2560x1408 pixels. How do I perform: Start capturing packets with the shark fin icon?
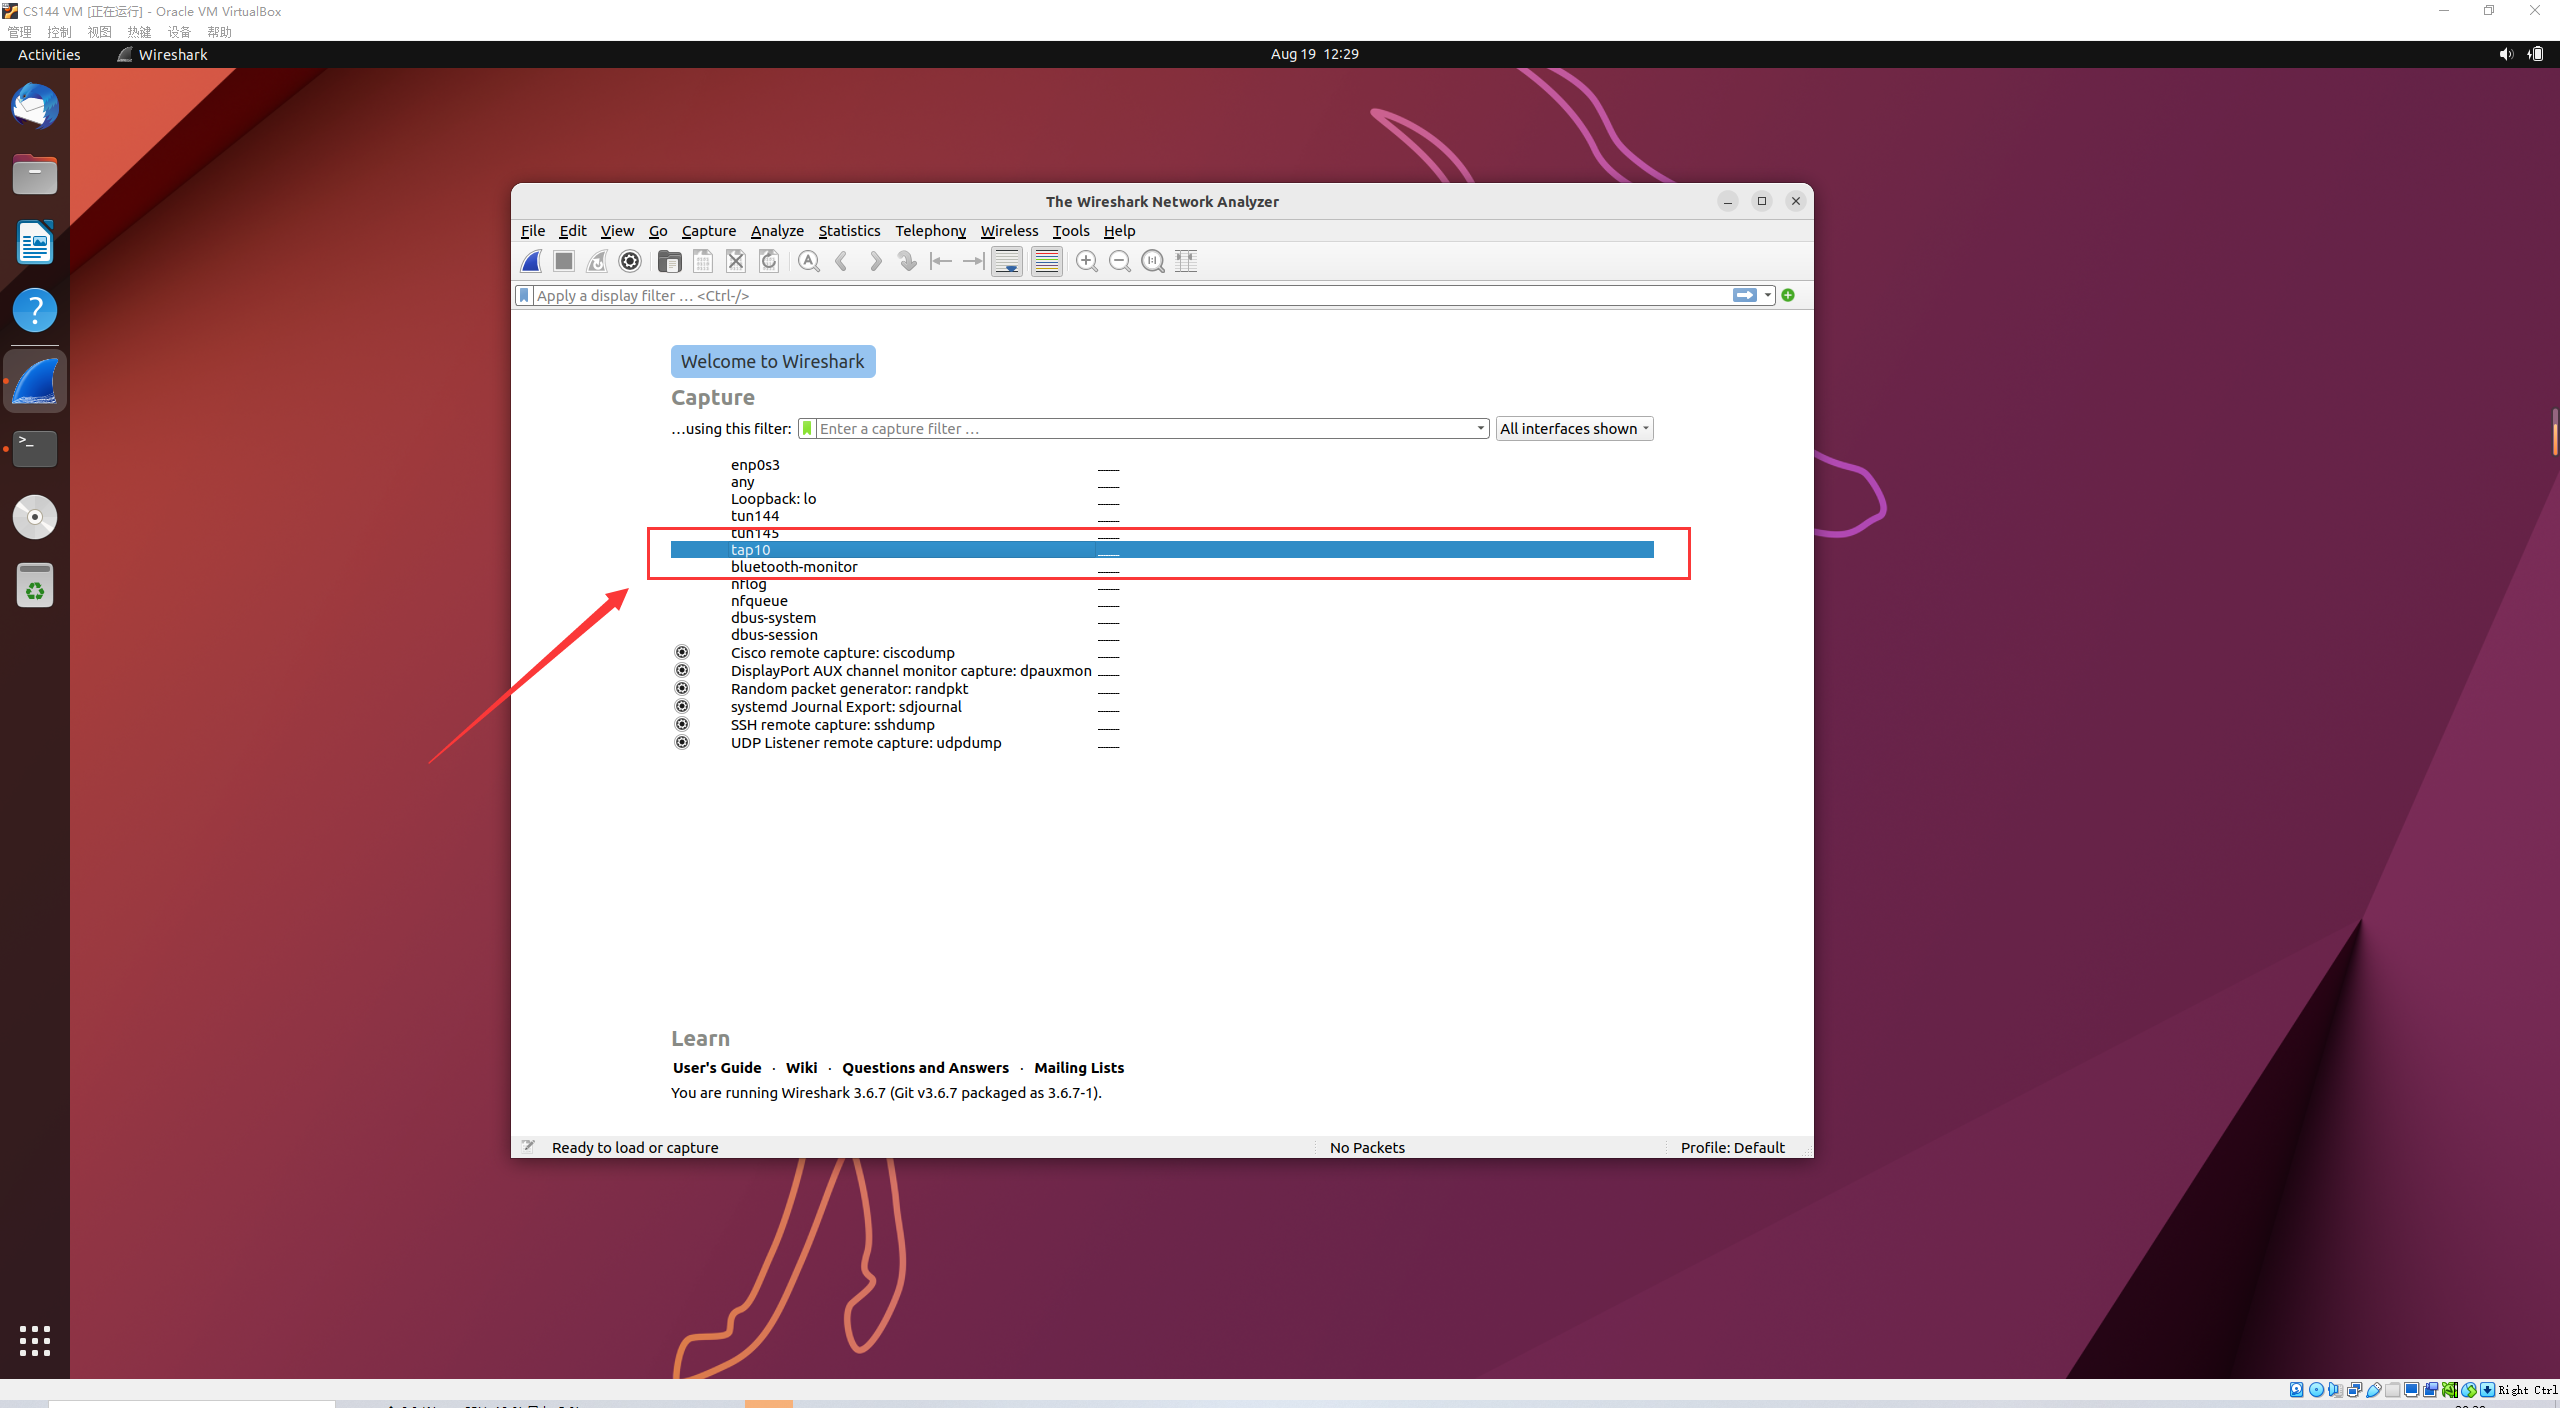[x=532, y=261]
